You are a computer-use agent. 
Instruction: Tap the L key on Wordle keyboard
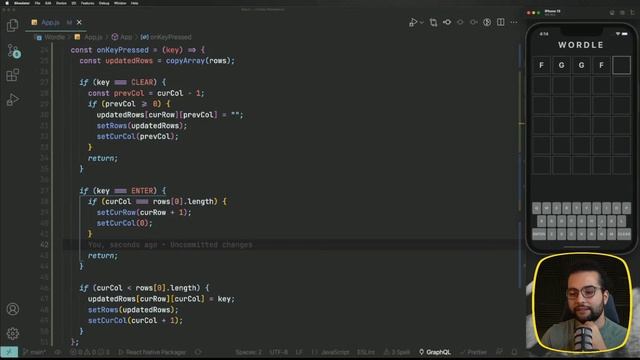coord(622,221)
